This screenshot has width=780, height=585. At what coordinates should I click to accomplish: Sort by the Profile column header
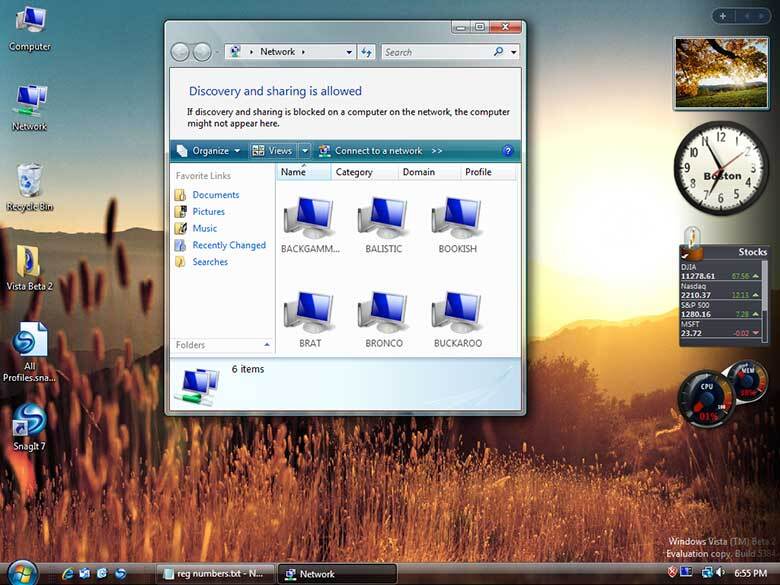point(488,172)
